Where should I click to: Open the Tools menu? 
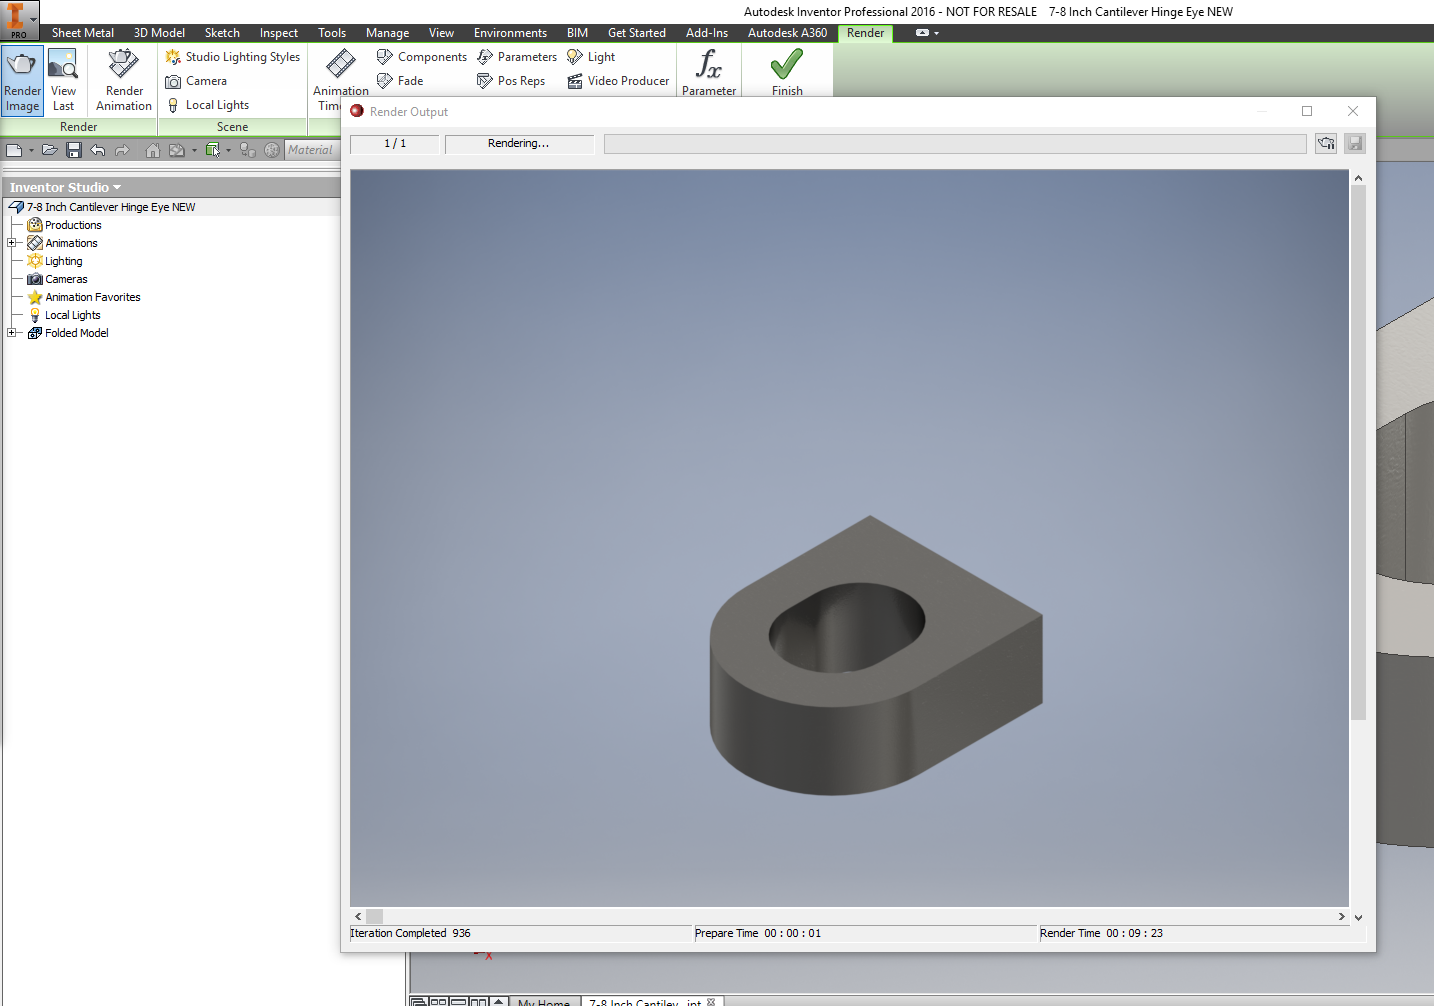(331, 32)
